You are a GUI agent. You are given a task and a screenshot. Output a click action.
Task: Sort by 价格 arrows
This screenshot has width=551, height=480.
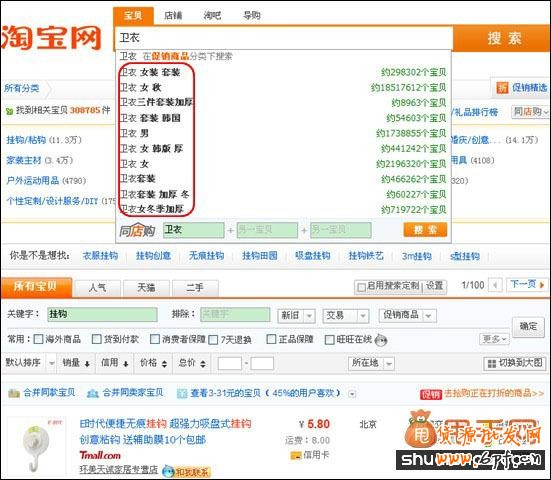click(x=164, y=364)
